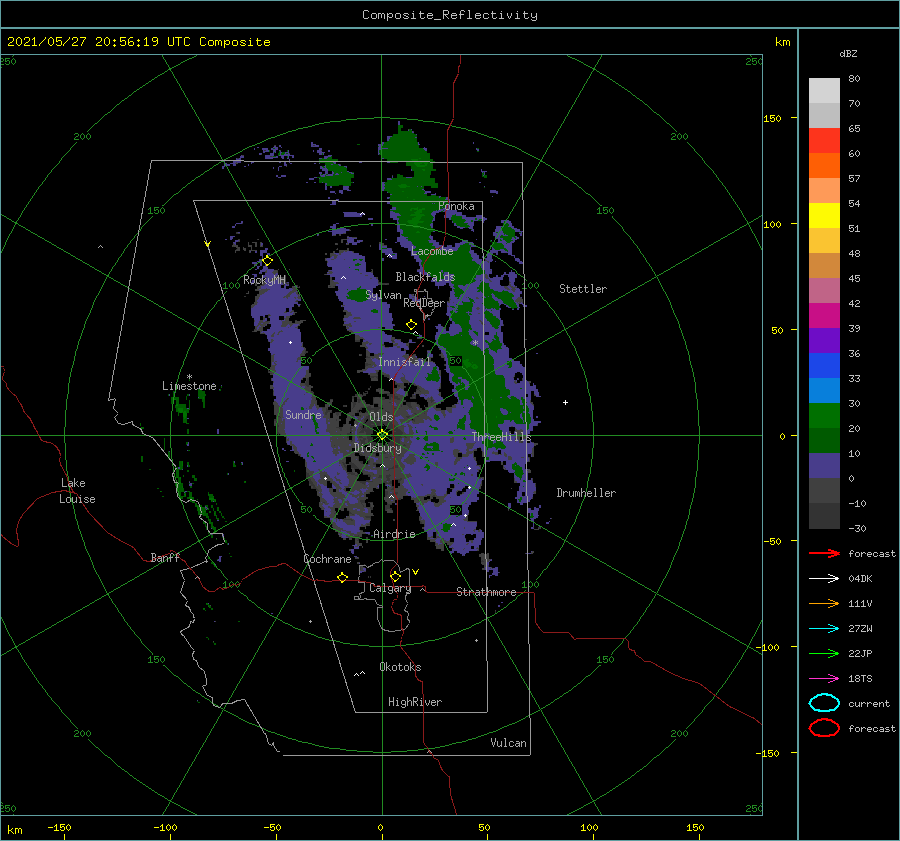Click the RockyMH label
The width and height of the screenshot is (900, 841).
click(264, 280)
